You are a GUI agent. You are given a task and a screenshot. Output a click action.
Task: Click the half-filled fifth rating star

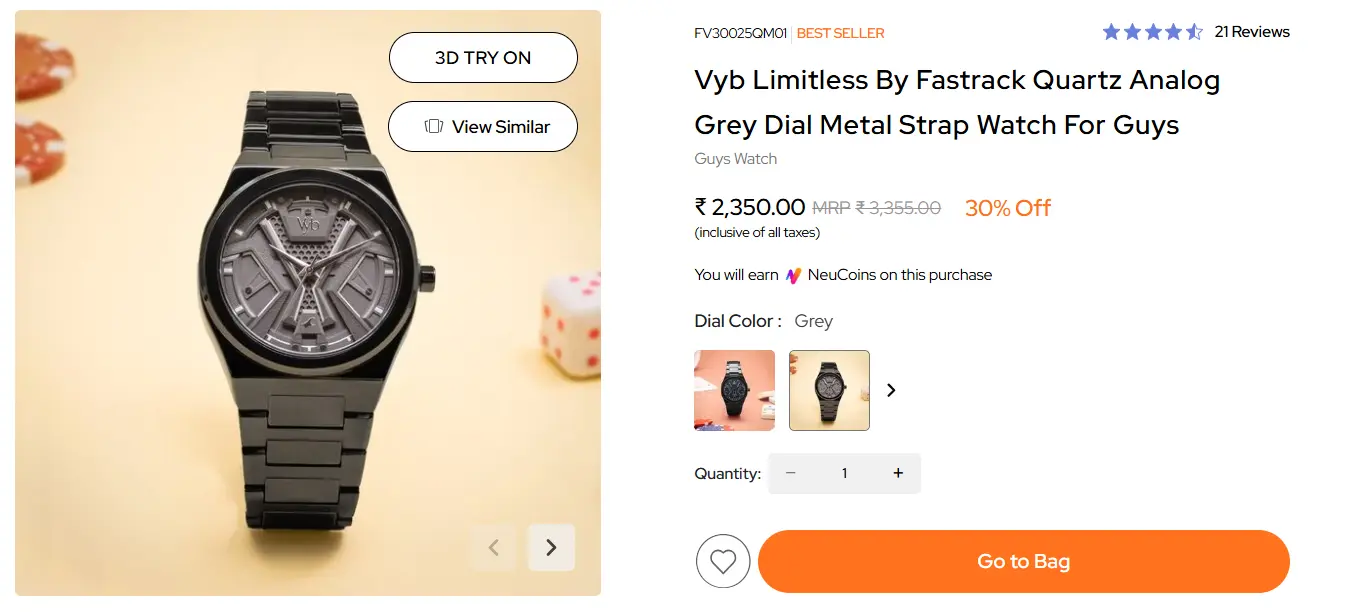tap(1196, 32)
